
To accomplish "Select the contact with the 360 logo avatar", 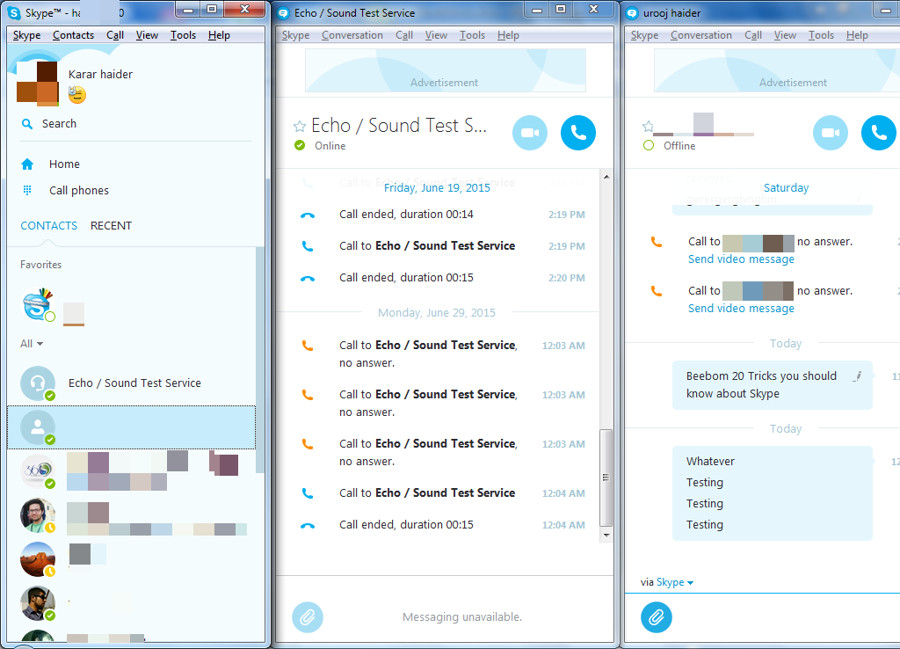I will (38, 471).
